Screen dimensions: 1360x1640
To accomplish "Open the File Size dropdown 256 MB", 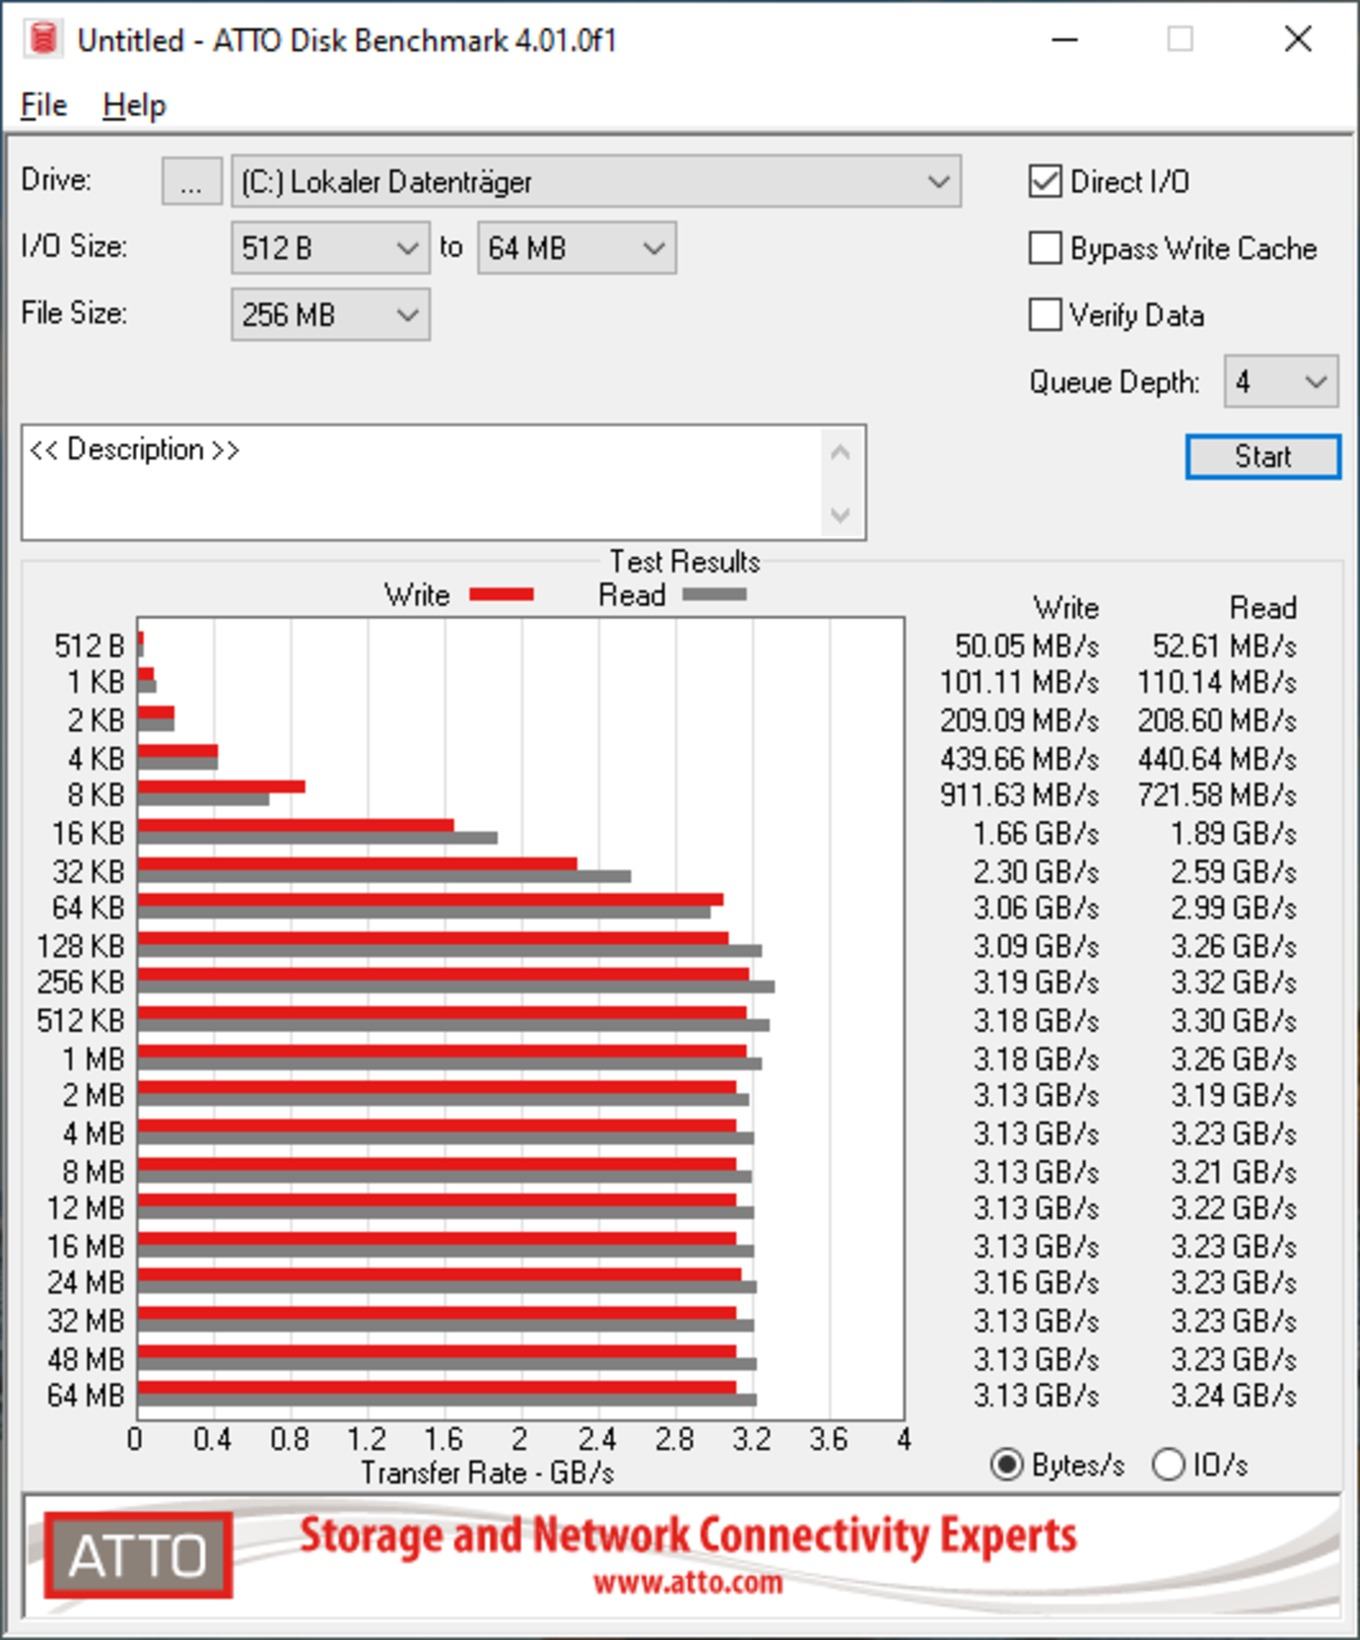I will click(x=330, y=315).
